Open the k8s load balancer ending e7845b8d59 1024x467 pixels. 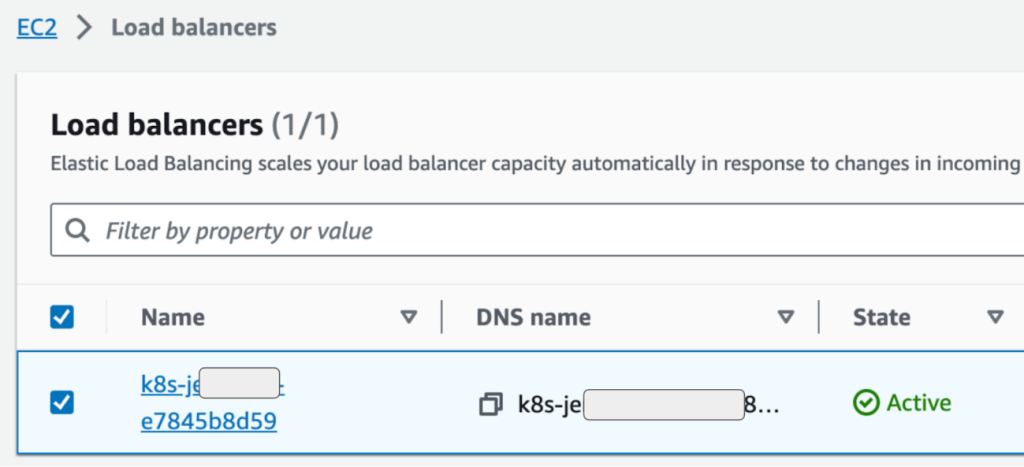point(208,421)
